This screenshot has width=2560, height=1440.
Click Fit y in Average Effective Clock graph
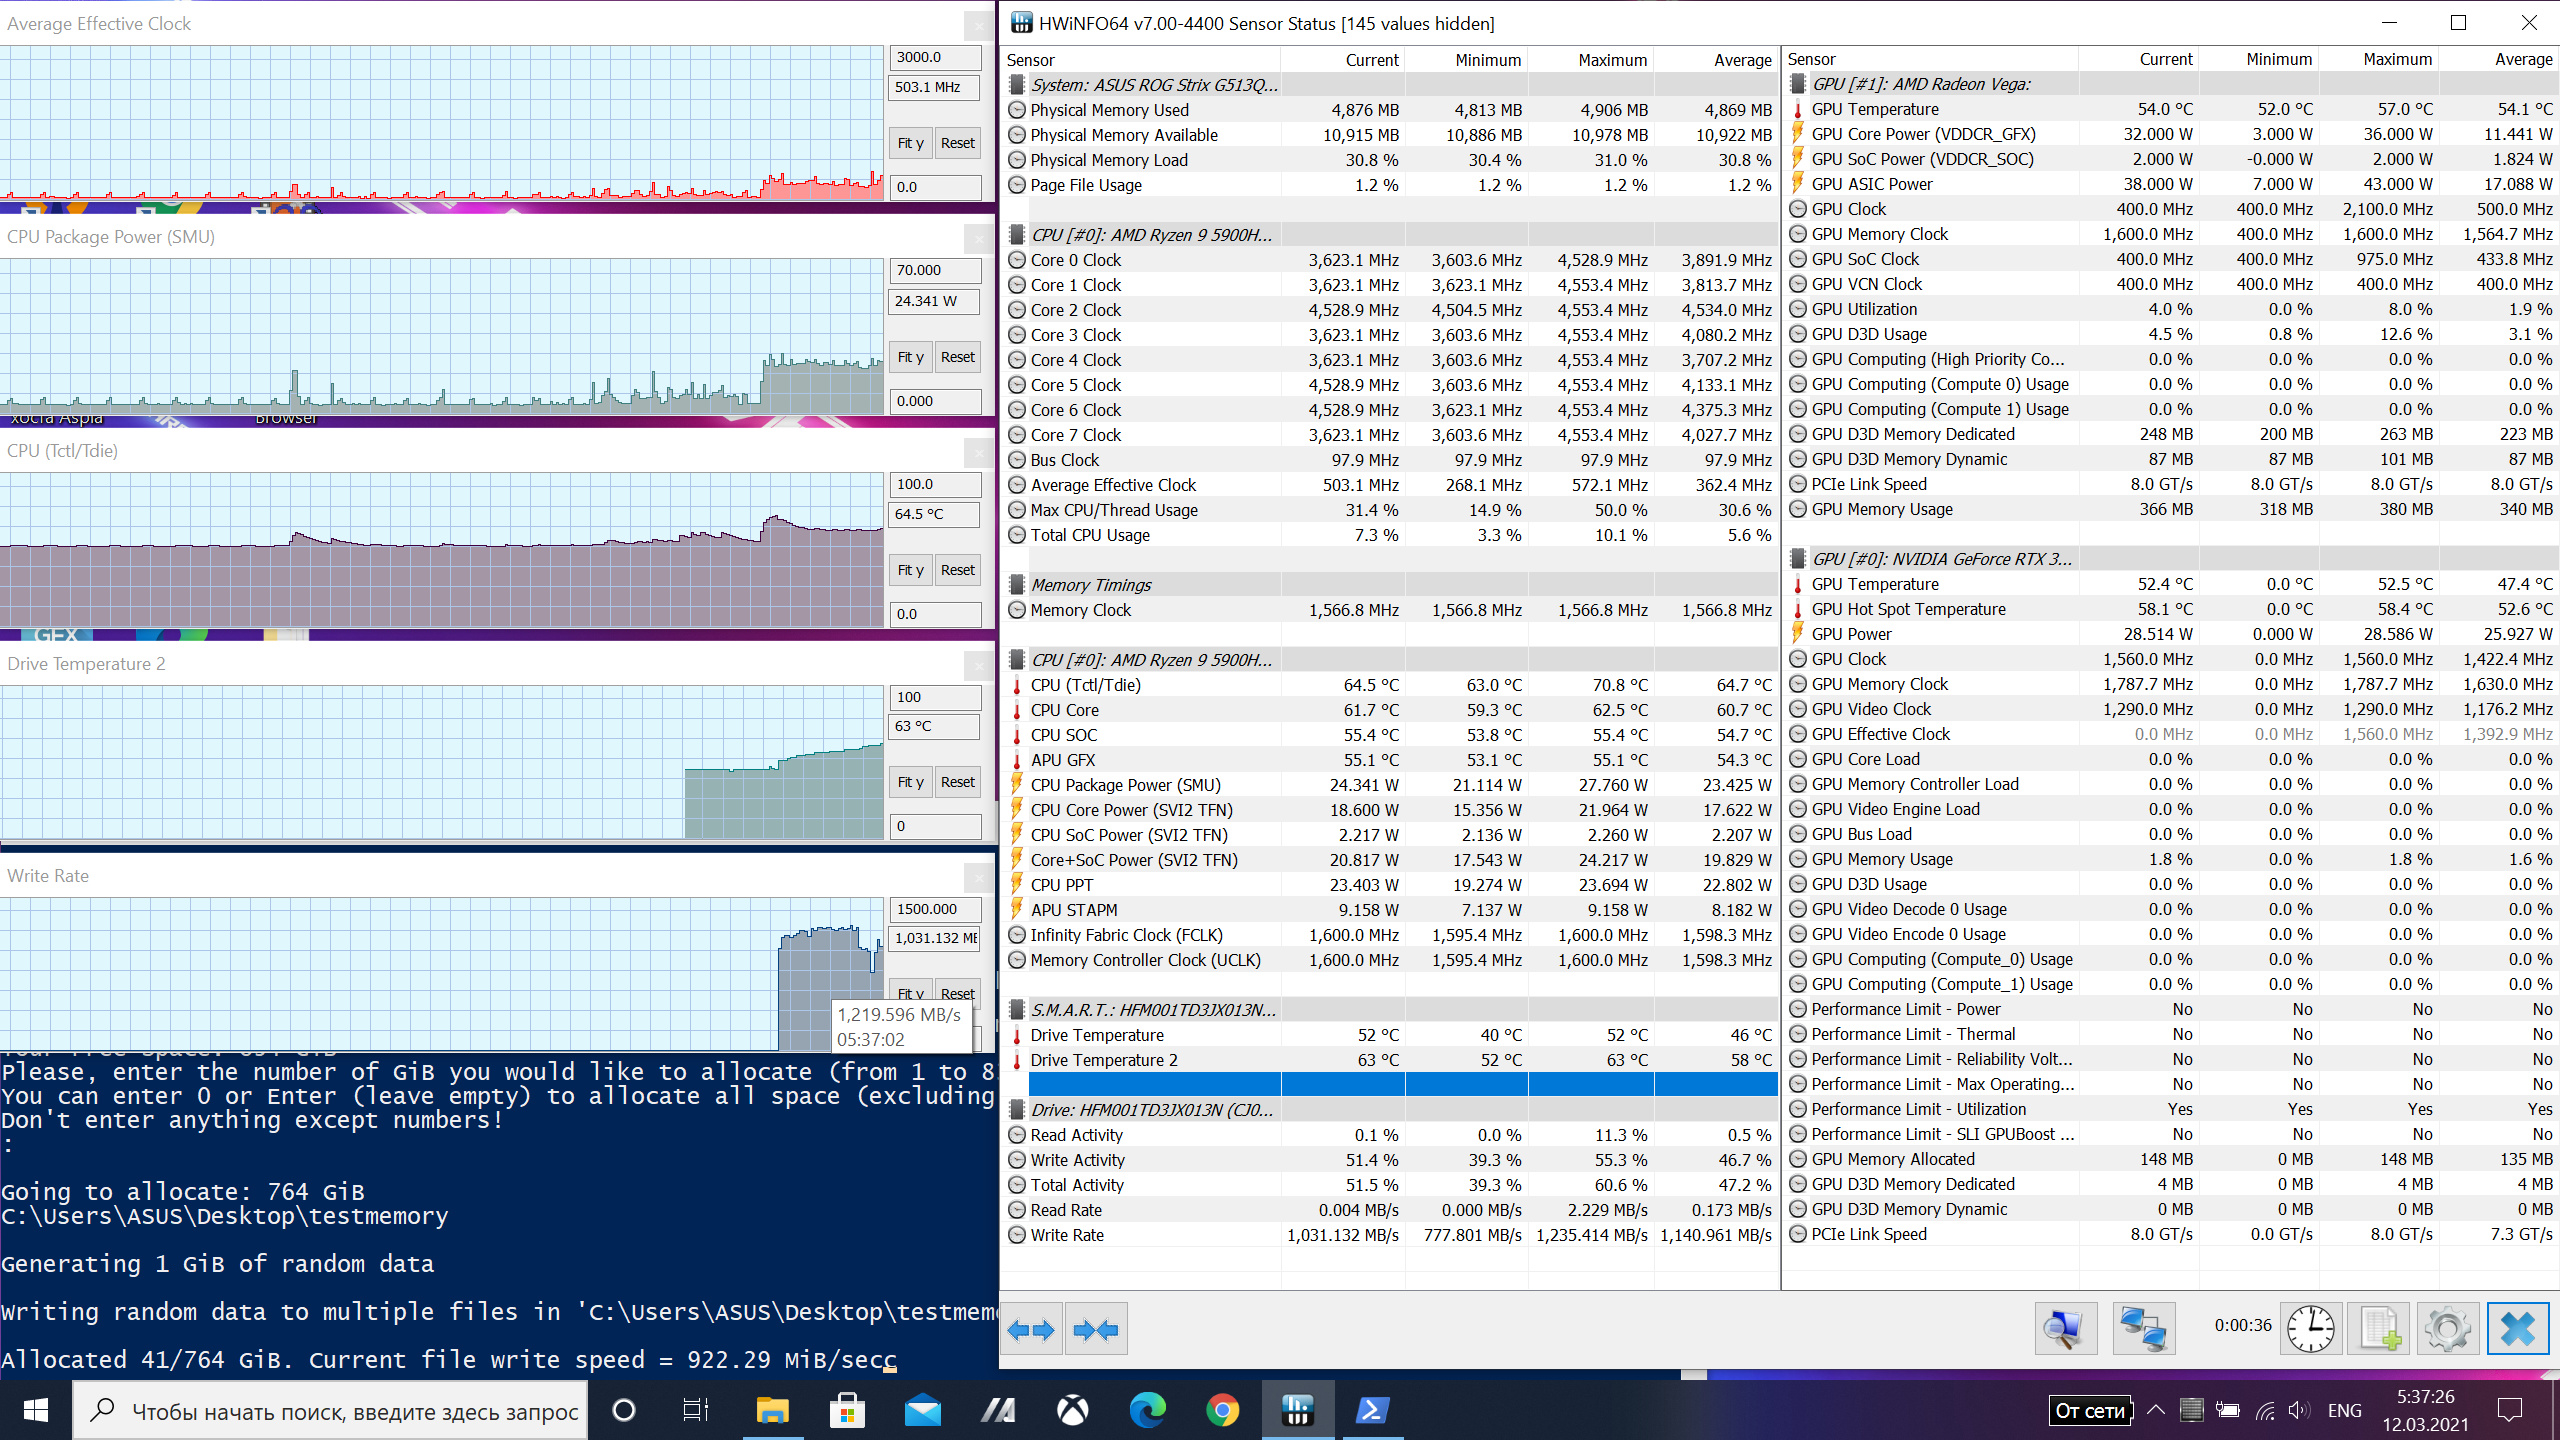(x=910, y=143)
